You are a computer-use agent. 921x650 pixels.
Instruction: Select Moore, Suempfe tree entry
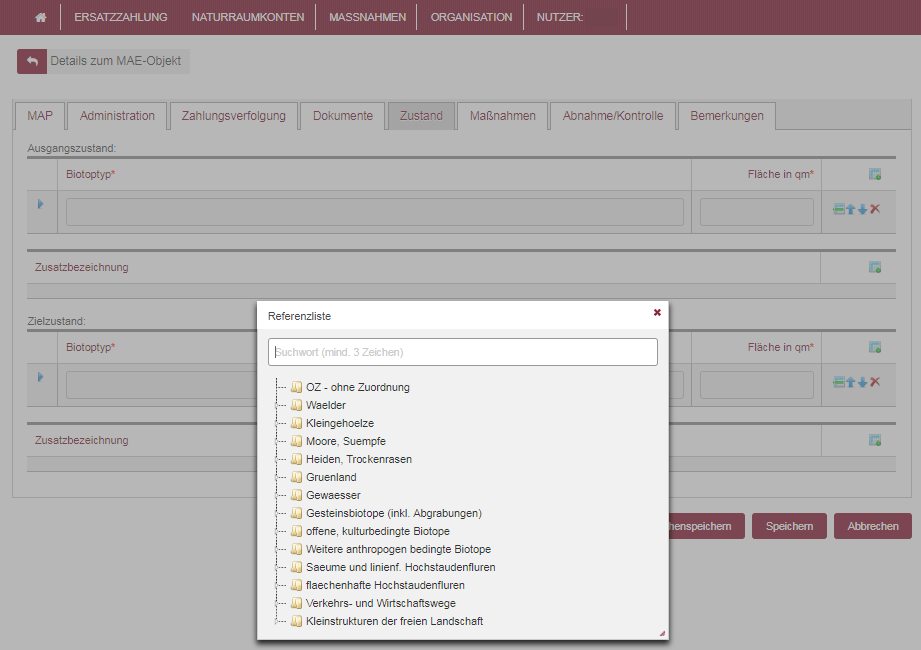tap(345, 441)
